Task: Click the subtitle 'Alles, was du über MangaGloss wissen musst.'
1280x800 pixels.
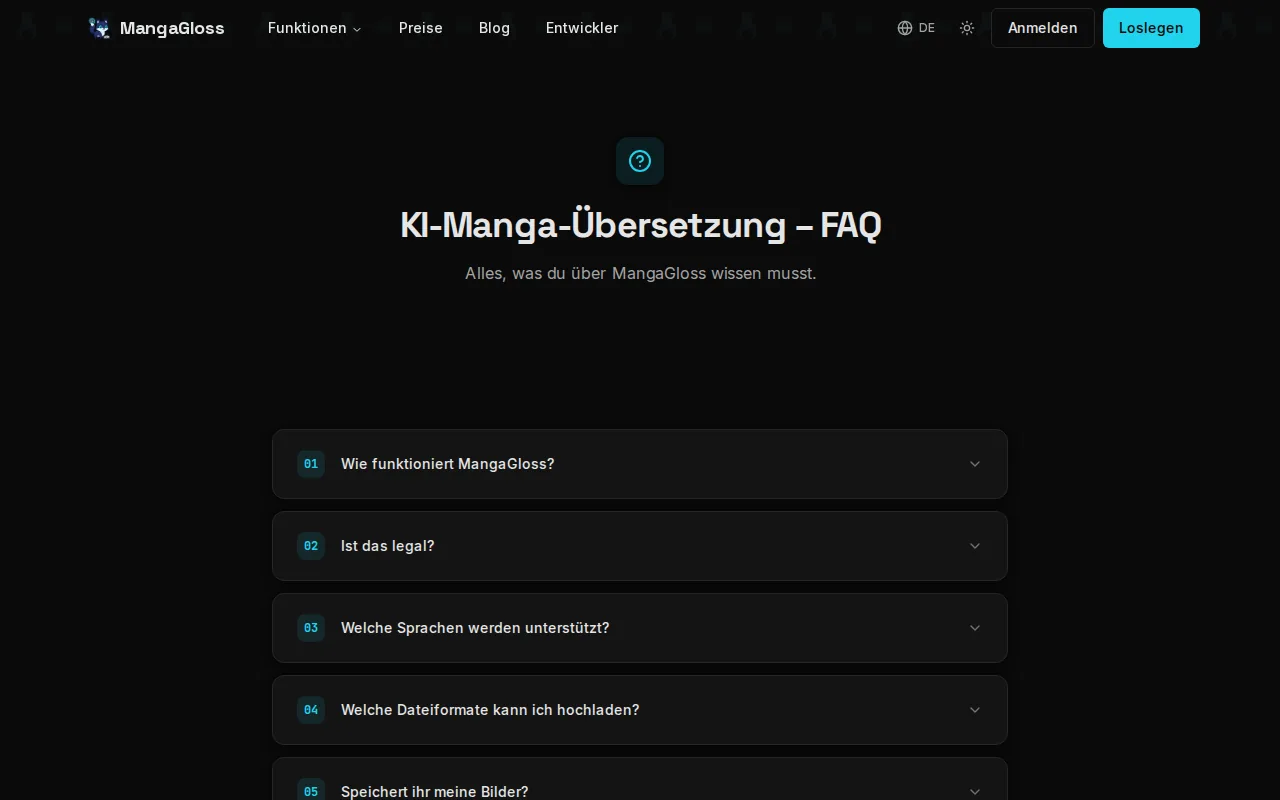Action: [x=640, y=273]
